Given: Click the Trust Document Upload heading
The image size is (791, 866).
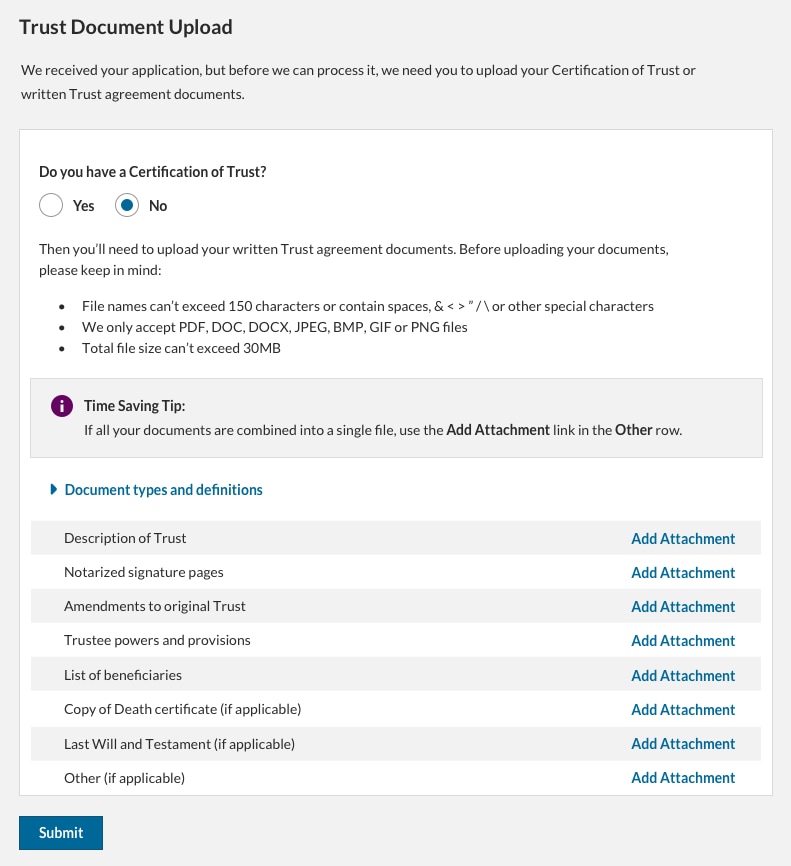Looking at the screenshot, I should point(126,27).
